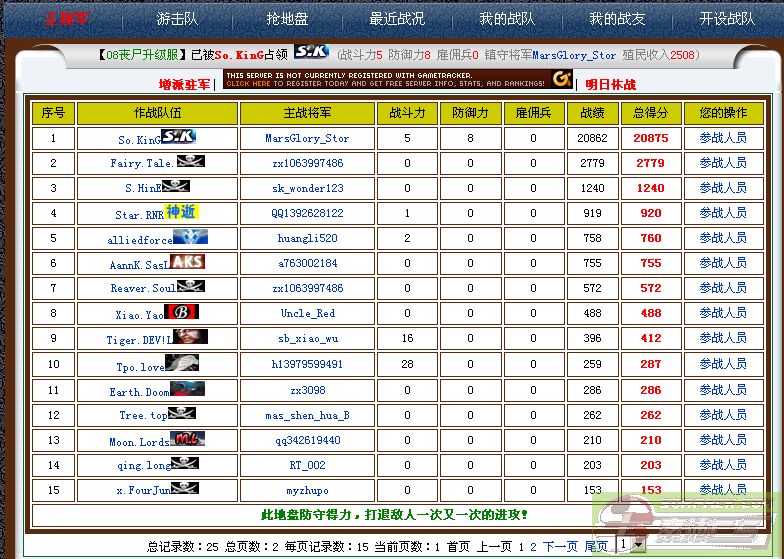Click the S.K logo in the top status line

point(312,53)
